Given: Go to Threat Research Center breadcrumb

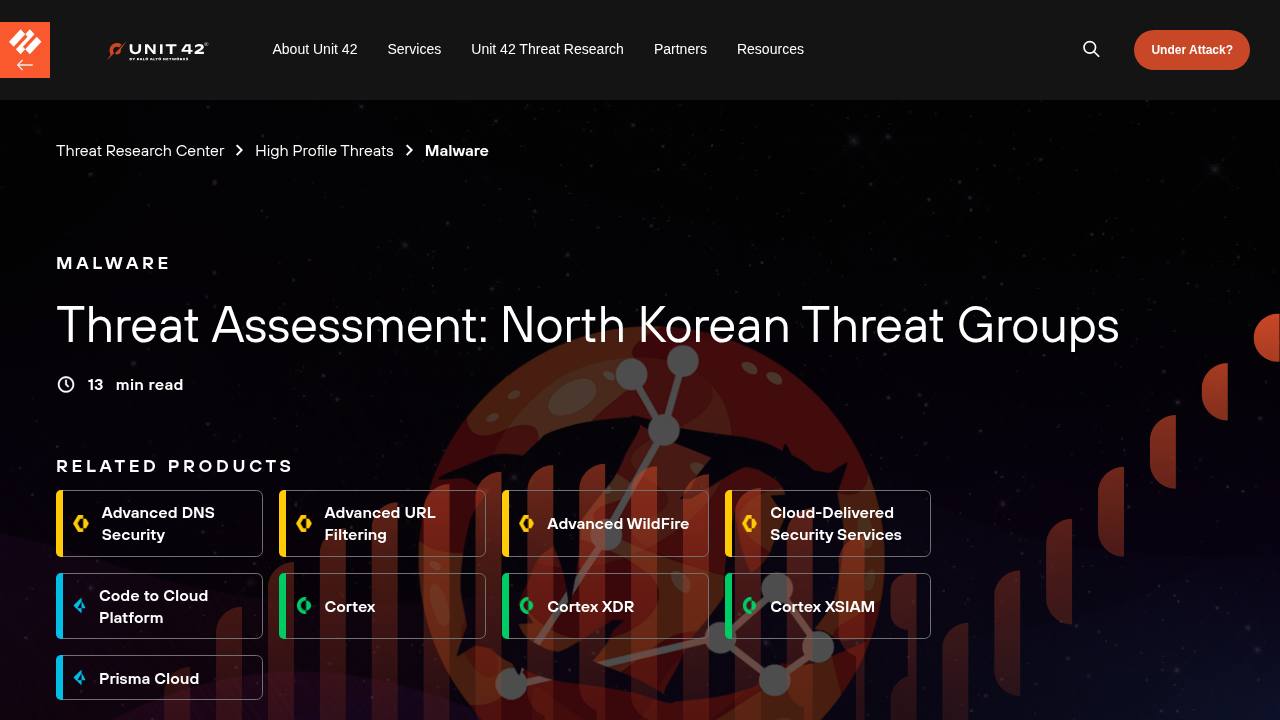Looking at the screenshot, I should [x=140, y=150].
